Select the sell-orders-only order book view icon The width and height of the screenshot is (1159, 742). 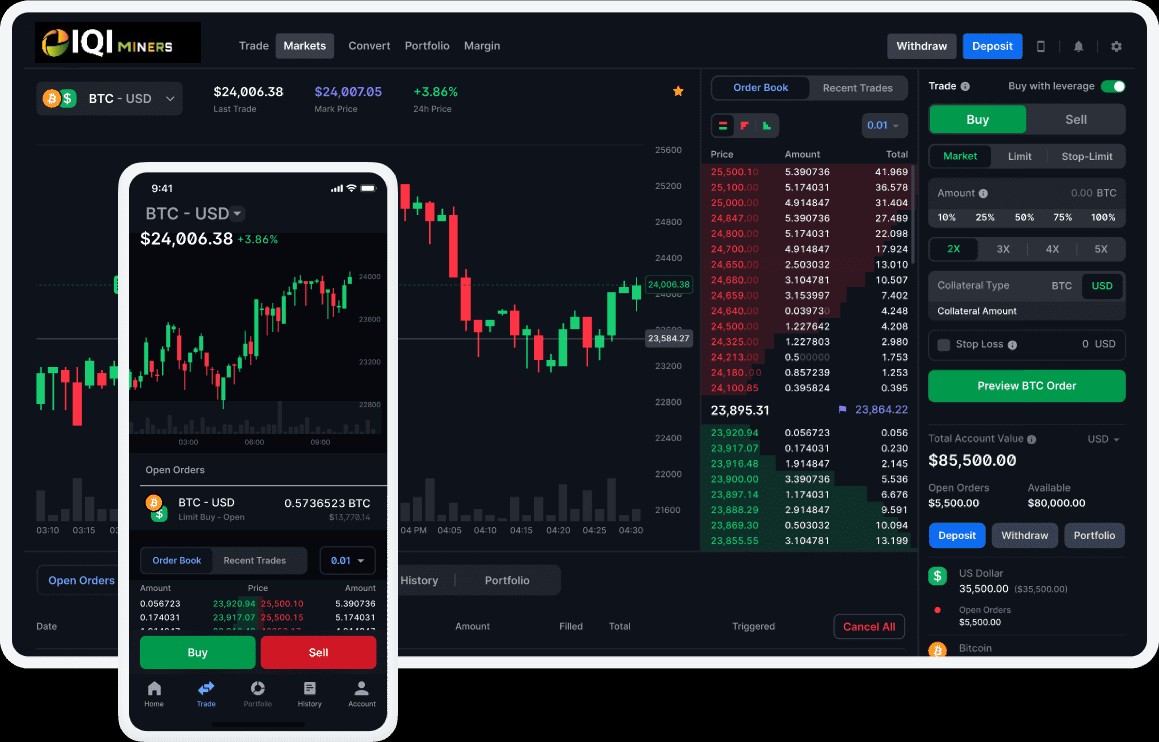pyautogui.click(x=745, y=126)
